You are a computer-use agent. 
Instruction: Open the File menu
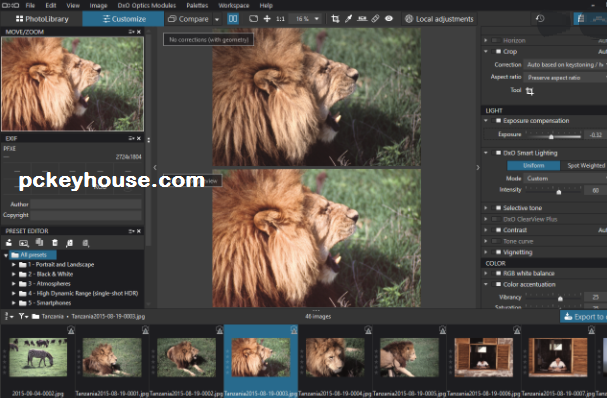tap(30, 5)
